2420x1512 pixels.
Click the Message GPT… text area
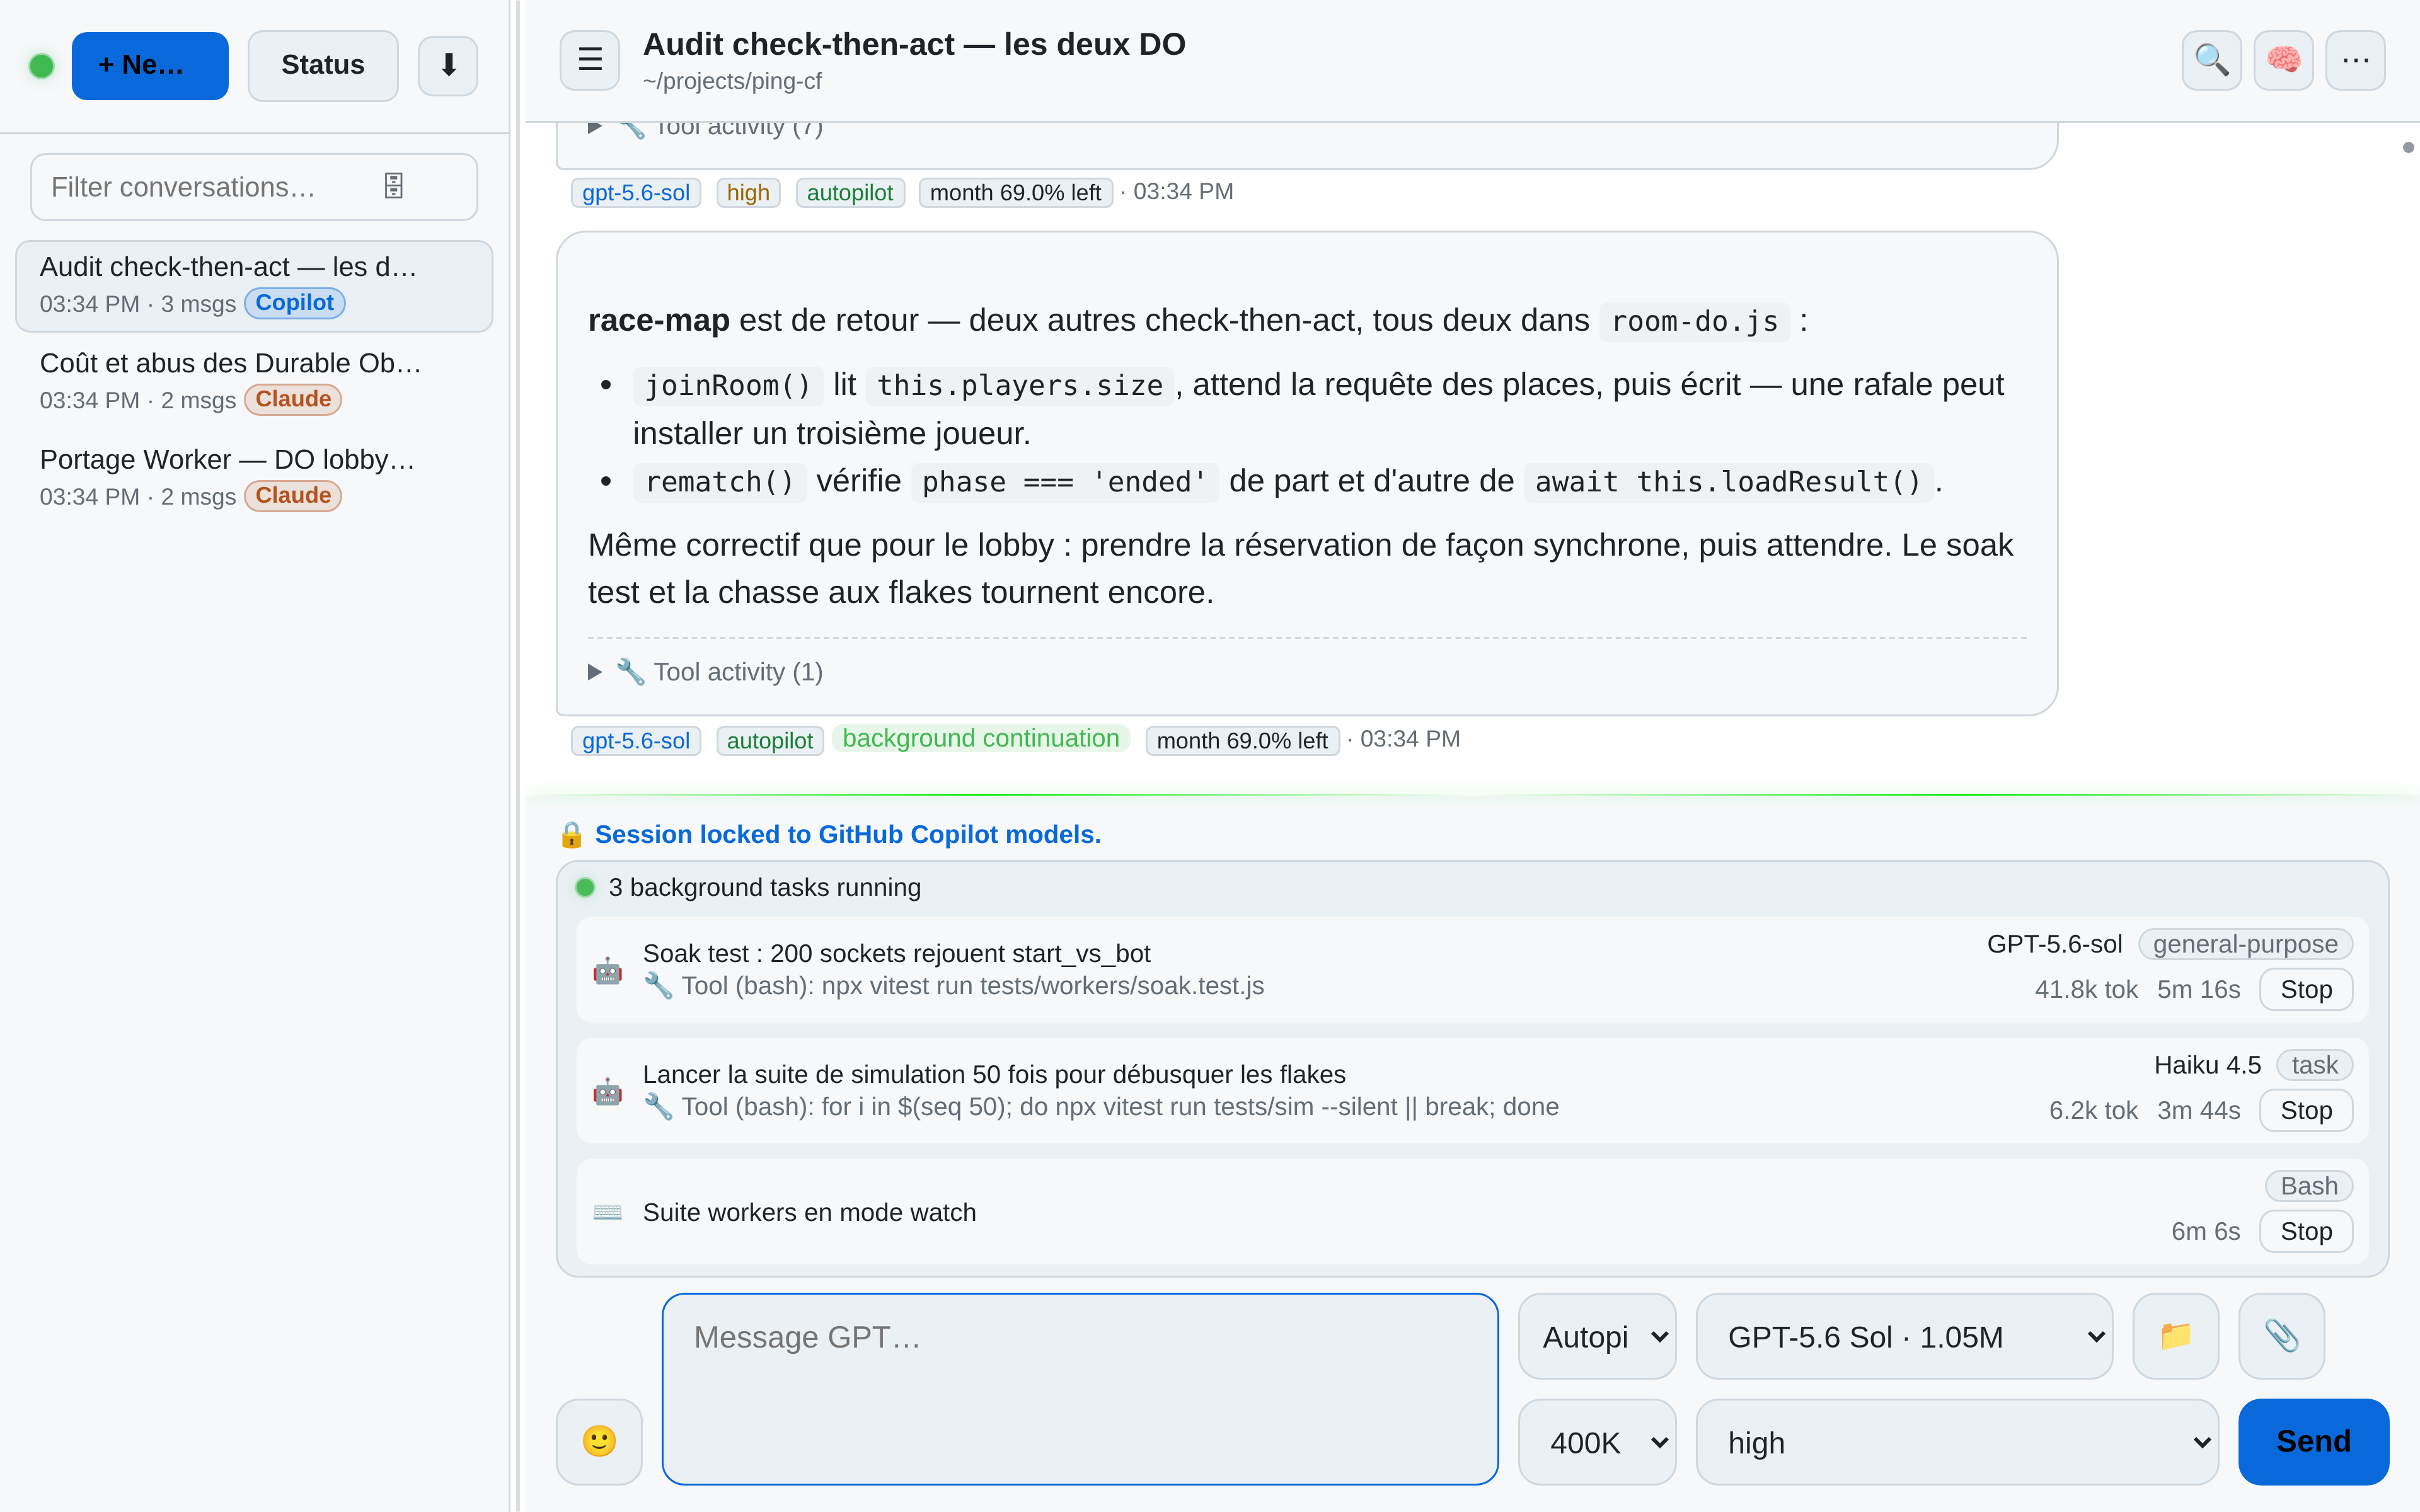[1080, 1389]
